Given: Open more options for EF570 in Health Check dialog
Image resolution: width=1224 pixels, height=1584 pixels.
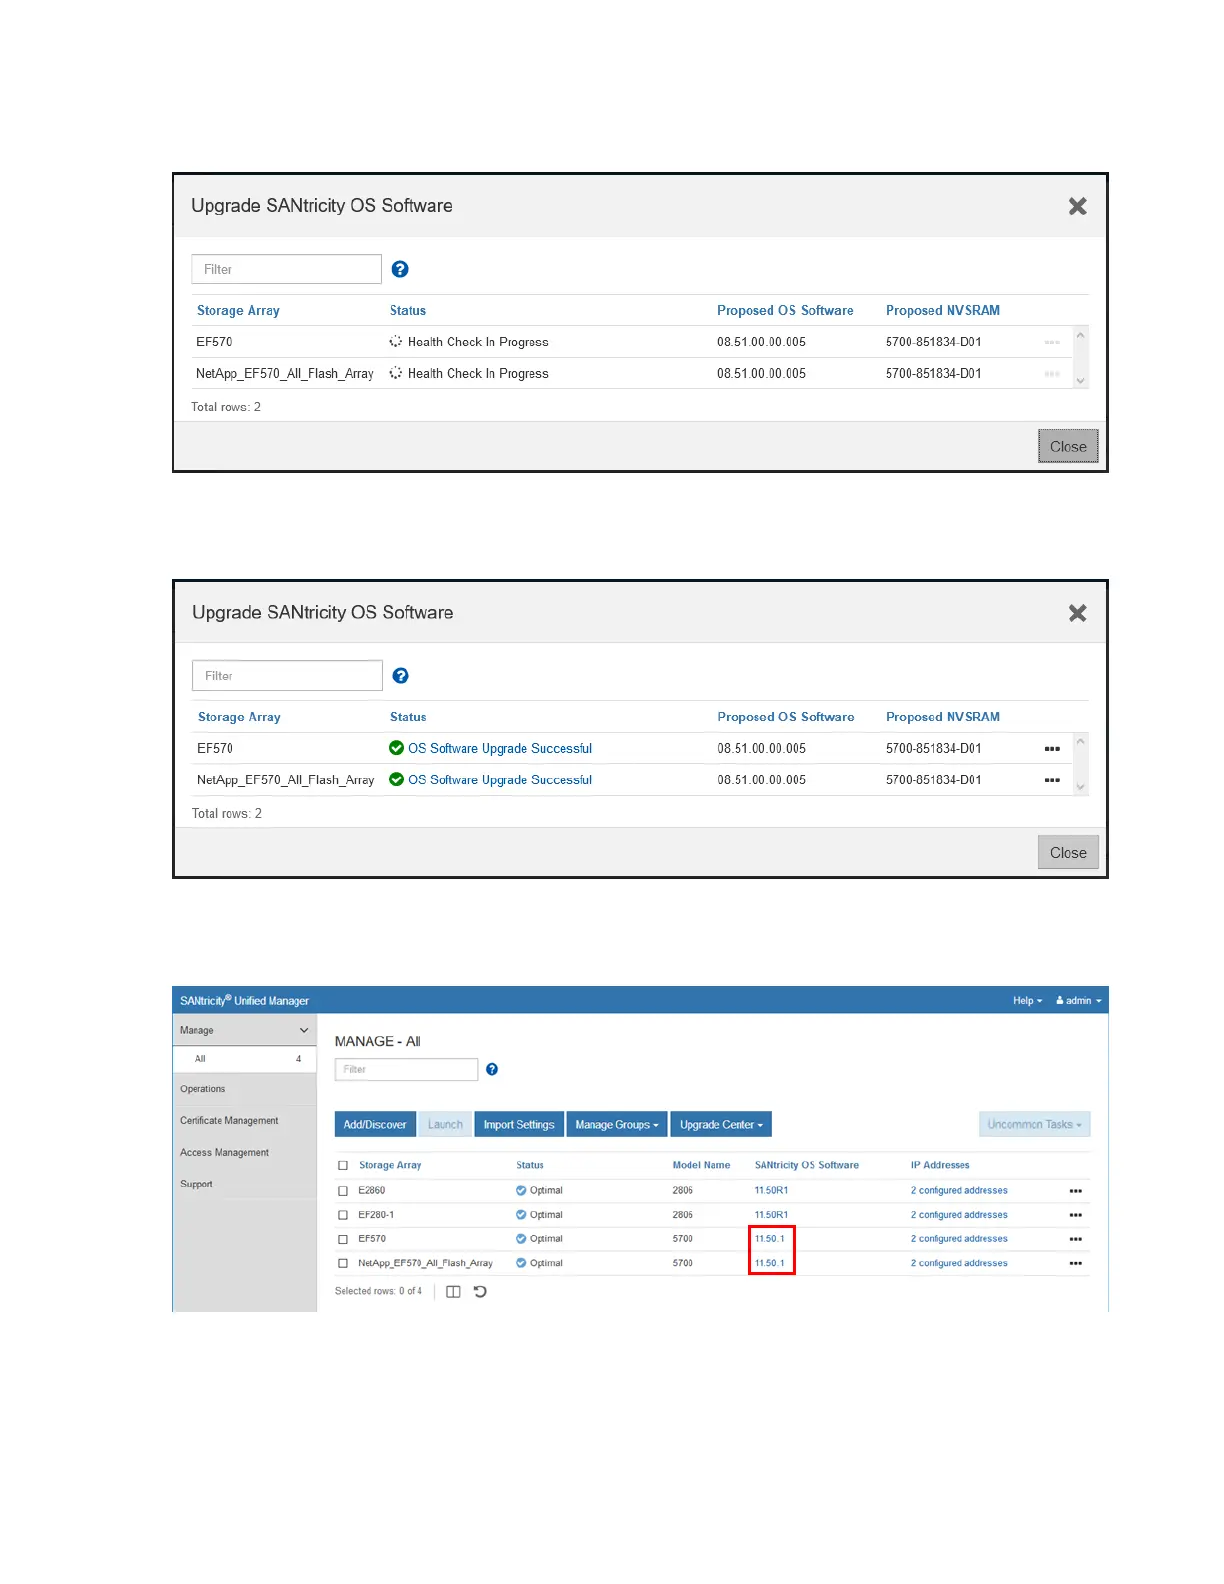Looking at the screenshot, I should click(x=1052, y=342).
